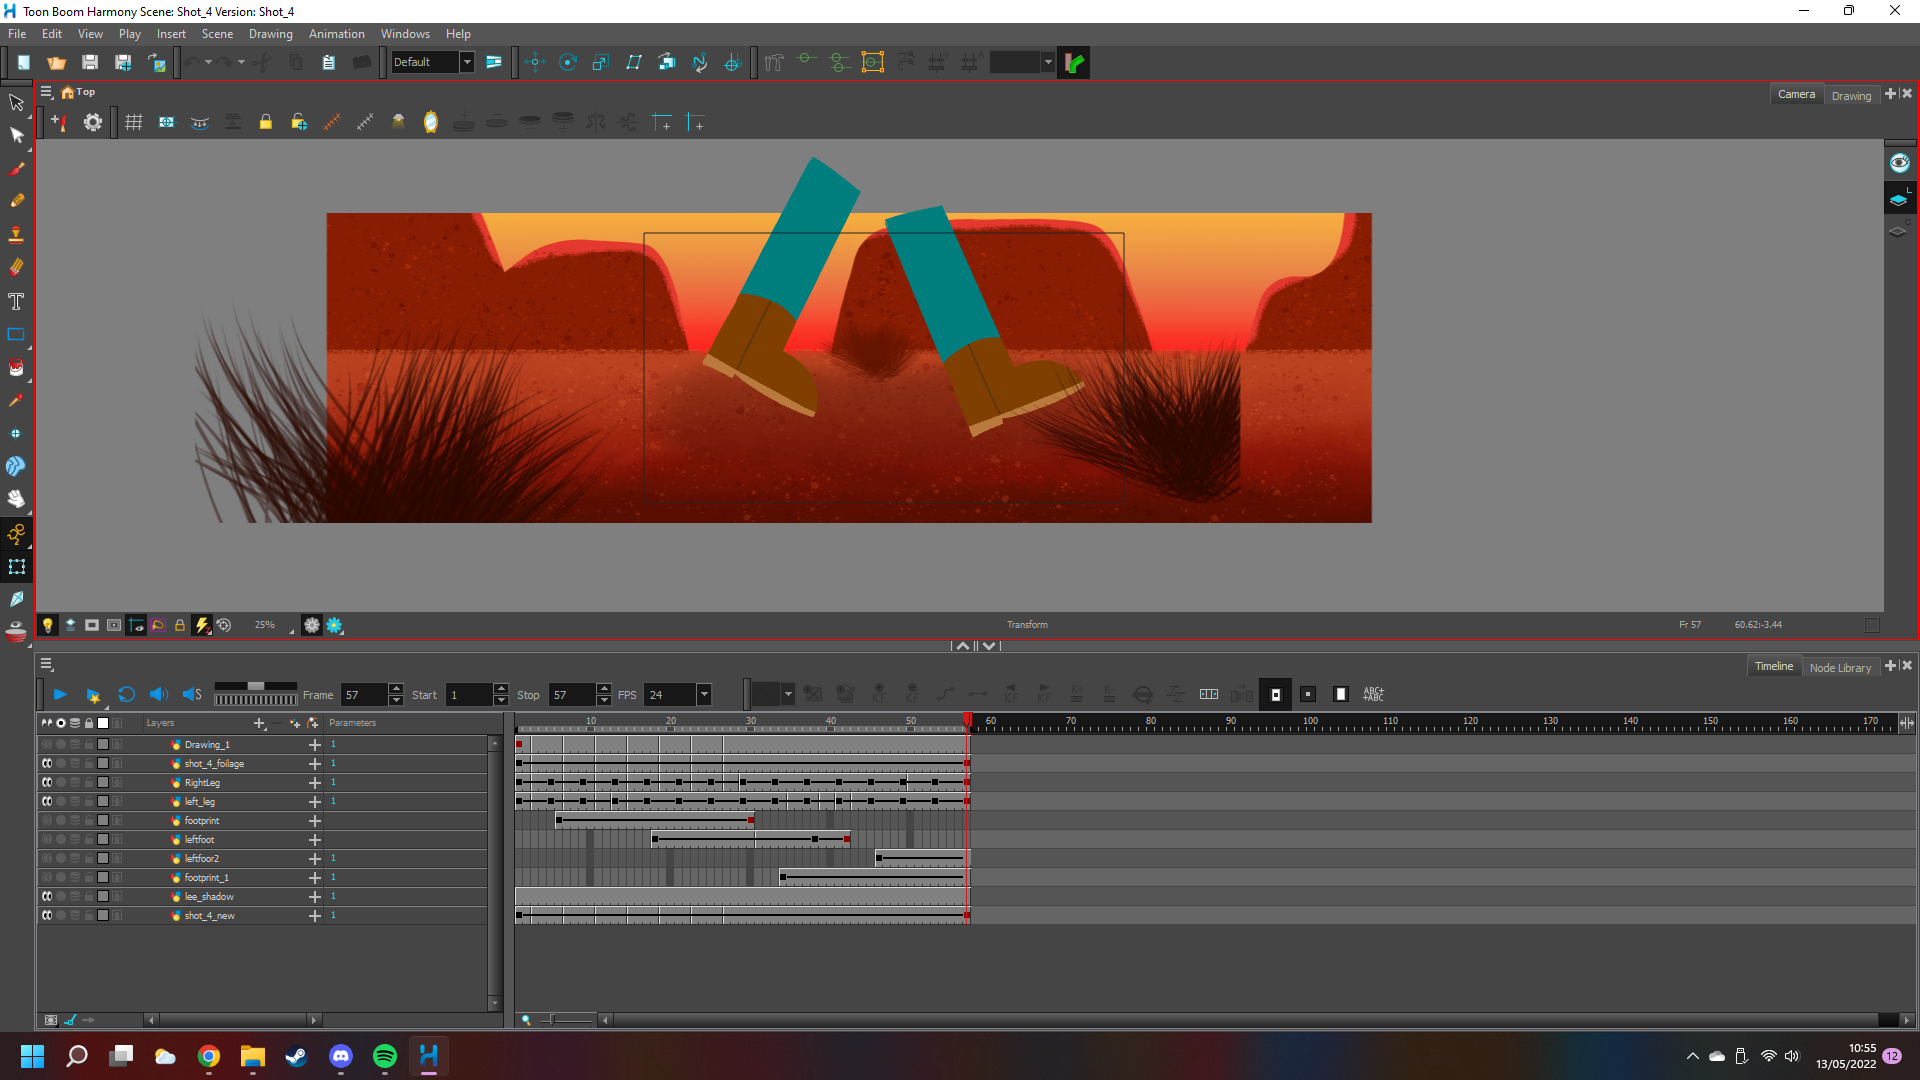
Task: Open the File menu
Action: [x=17, y=33]
